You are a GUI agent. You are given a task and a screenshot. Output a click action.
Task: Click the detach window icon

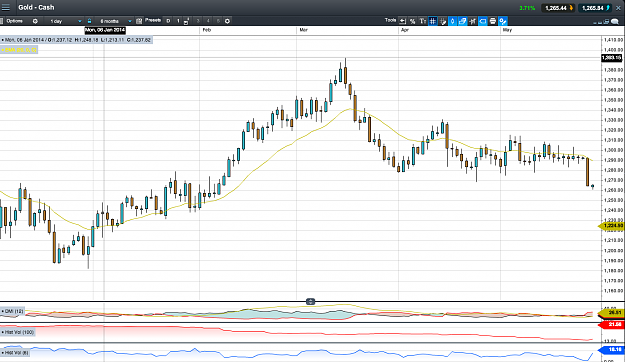(607, 22)
